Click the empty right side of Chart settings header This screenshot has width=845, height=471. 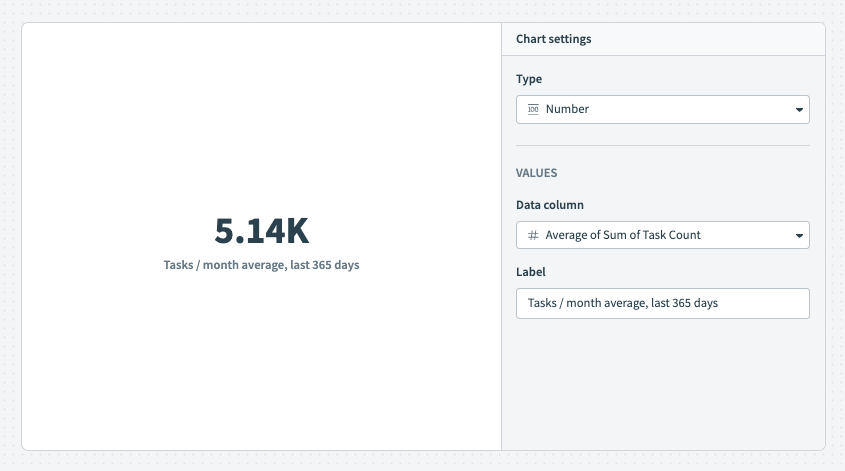click(x=720, y=39)
